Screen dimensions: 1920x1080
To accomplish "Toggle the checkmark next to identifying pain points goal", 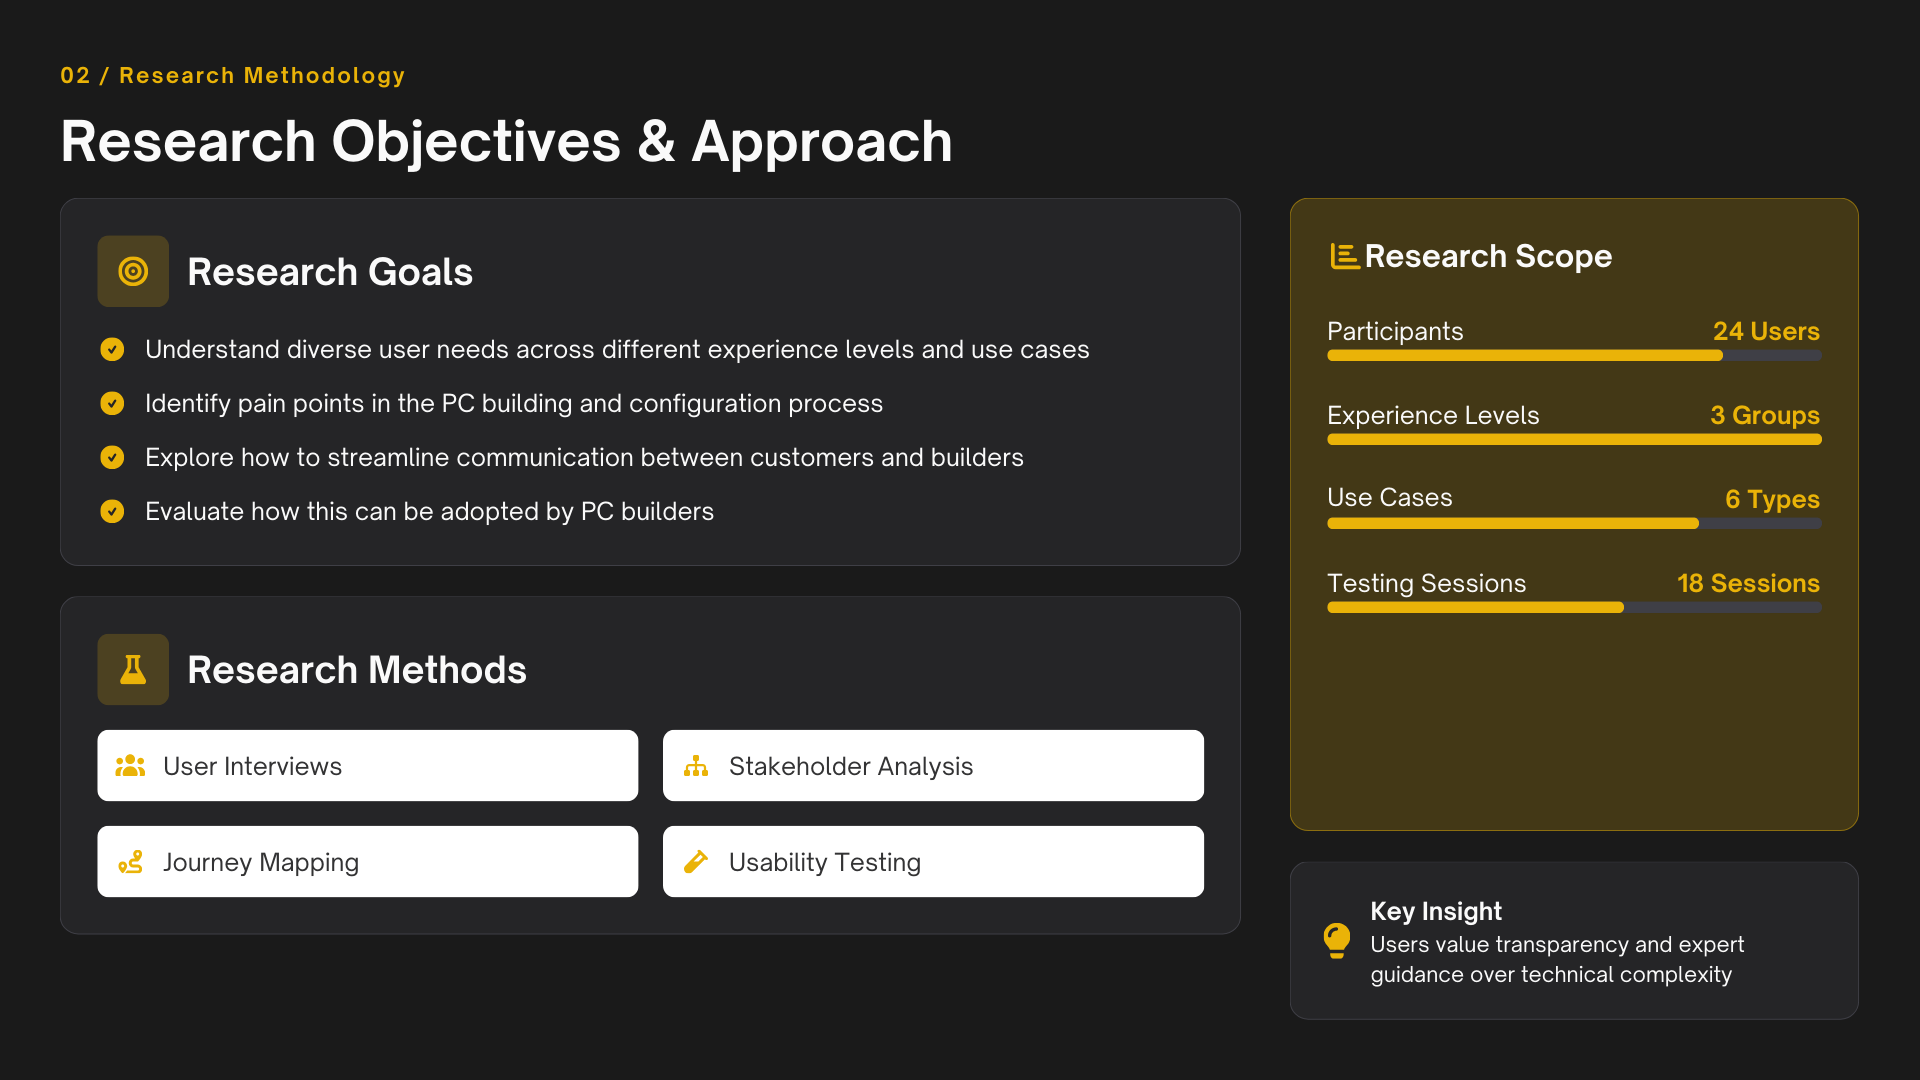I will 112,403.
